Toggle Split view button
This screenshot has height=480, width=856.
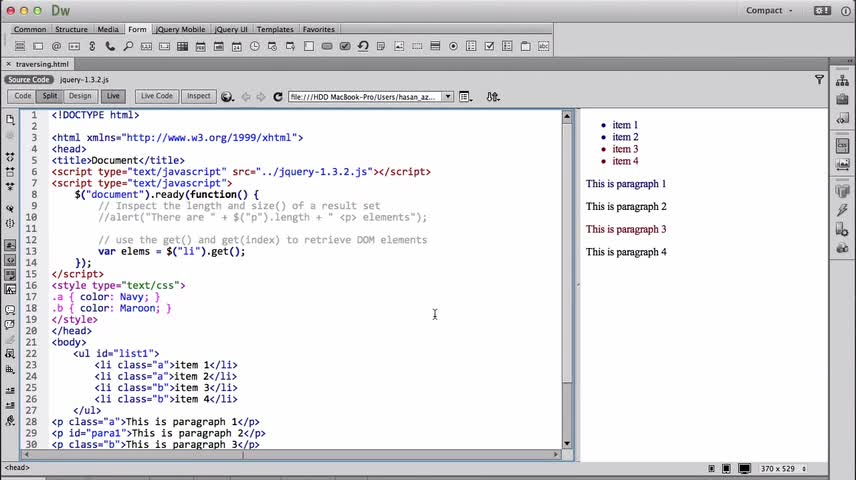50,96
